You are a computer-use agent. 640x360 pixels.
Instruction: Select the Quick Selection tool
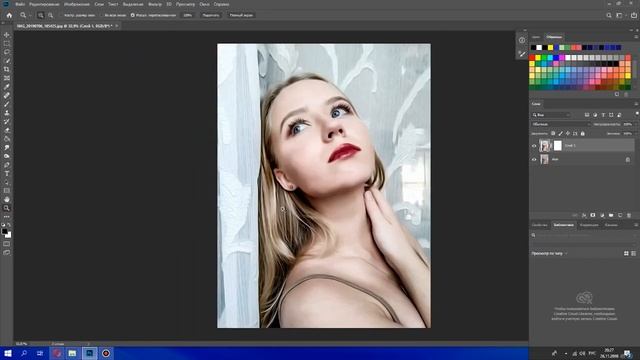[7, 61]
